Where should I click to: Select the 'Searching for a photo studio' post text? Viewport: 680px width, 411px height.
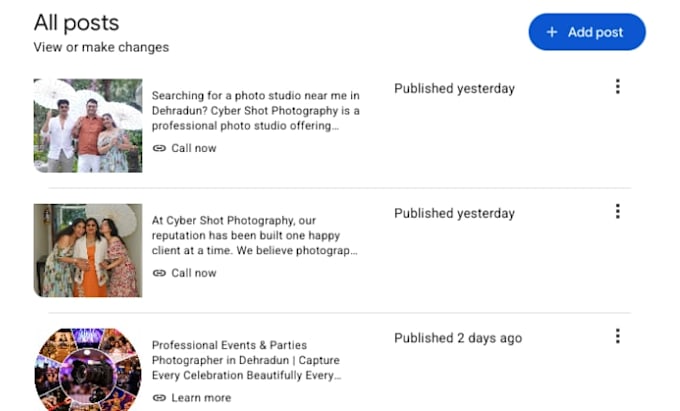[x=256, y=111]
